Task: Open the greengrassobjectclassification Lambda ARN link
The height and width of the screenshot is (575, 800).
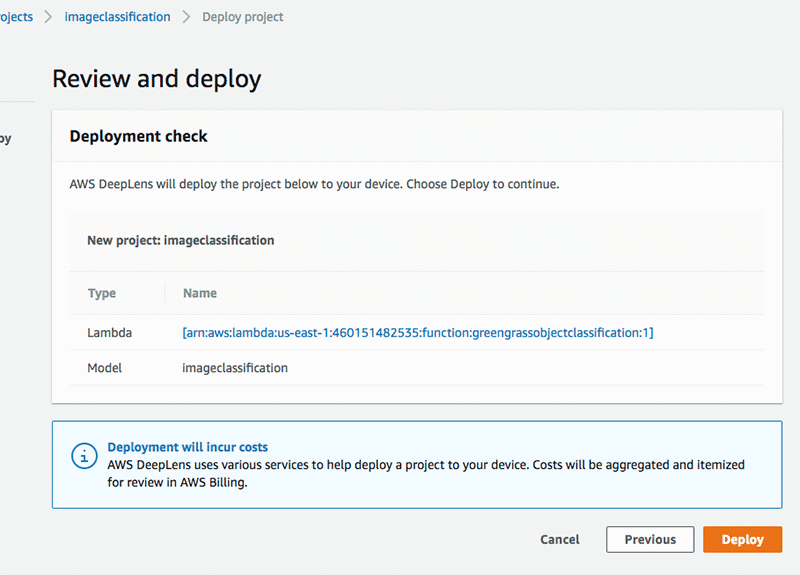Action: coord(418,332)
